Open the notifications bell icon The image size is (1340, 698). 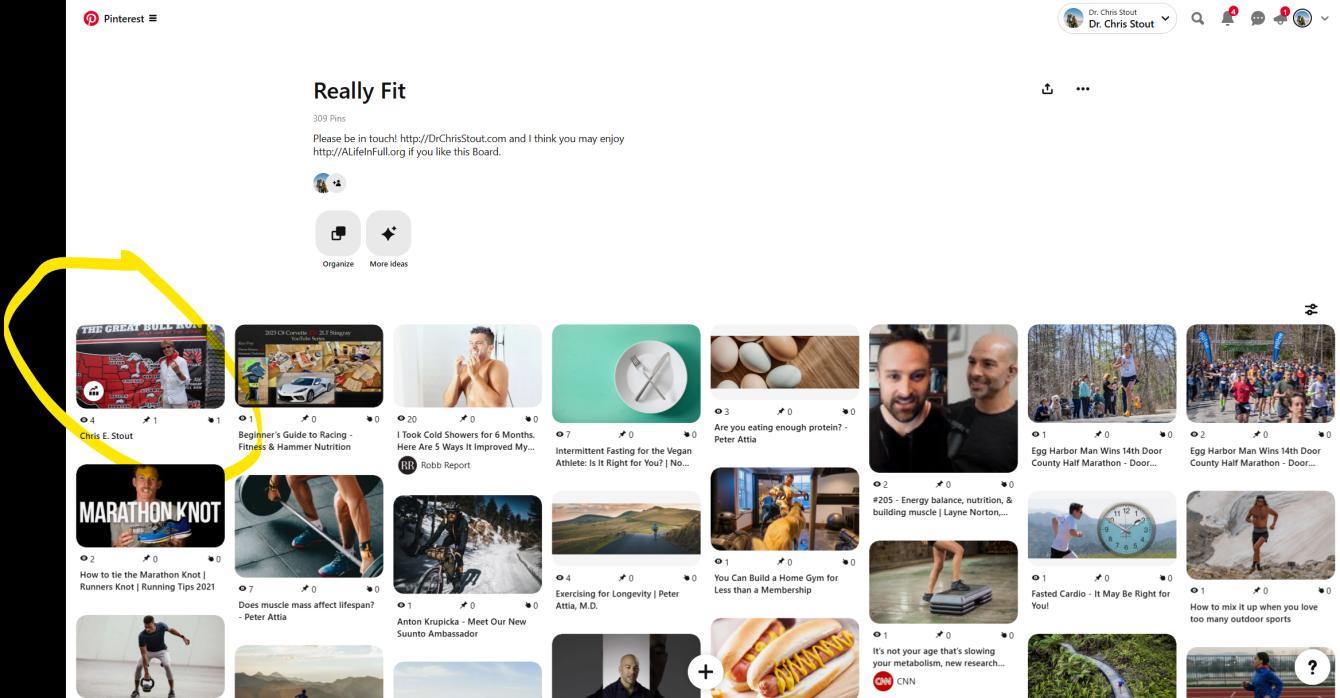pyautogui.click(x=1228, y=18)
